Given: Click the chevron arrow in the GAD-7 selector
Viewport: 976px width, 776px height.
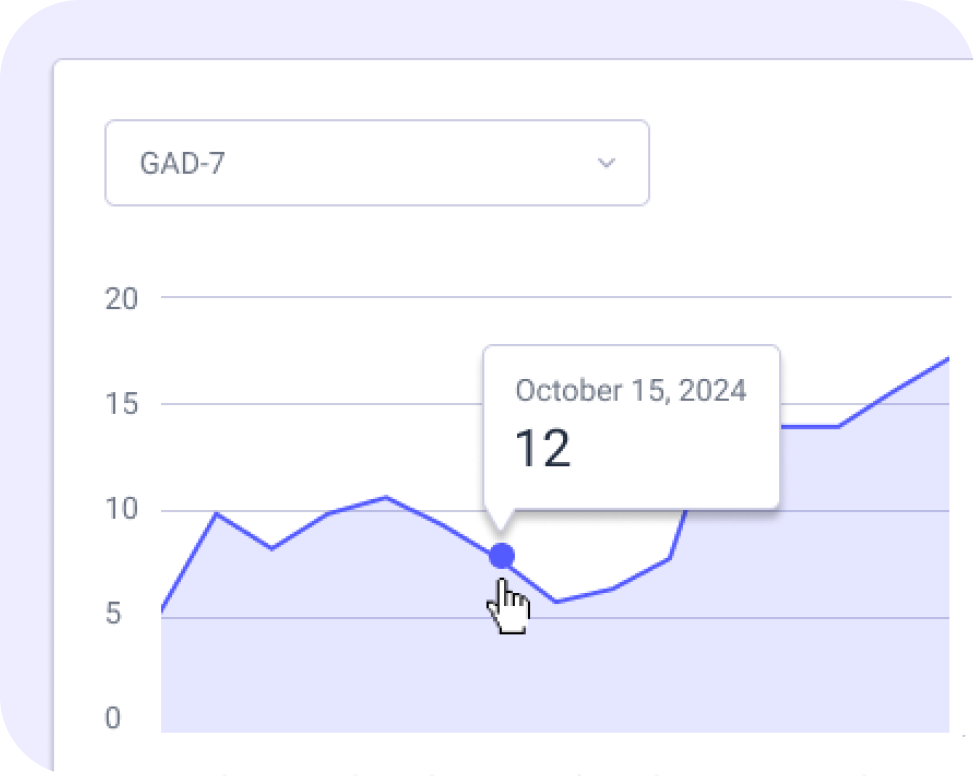Looking at the screenshot, I should [606, 163].
